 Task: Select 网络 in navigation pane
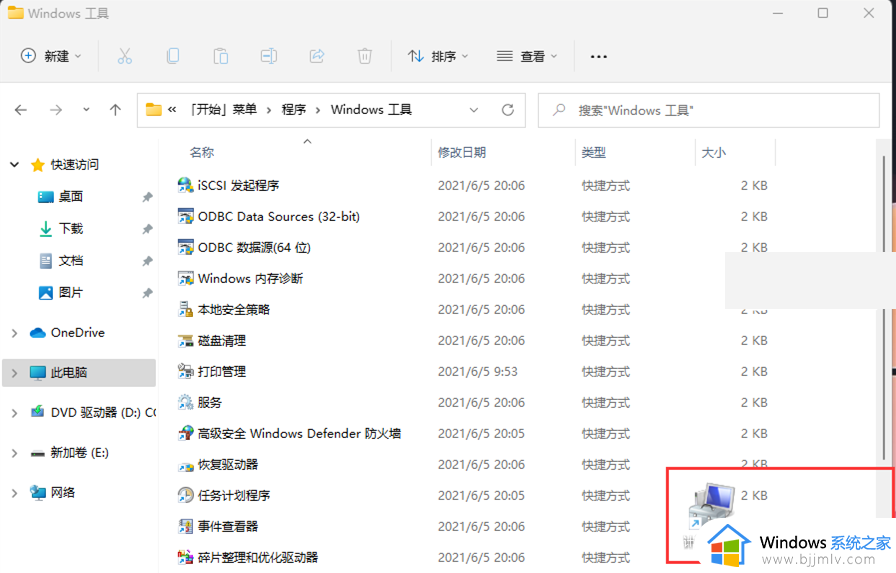62,492
